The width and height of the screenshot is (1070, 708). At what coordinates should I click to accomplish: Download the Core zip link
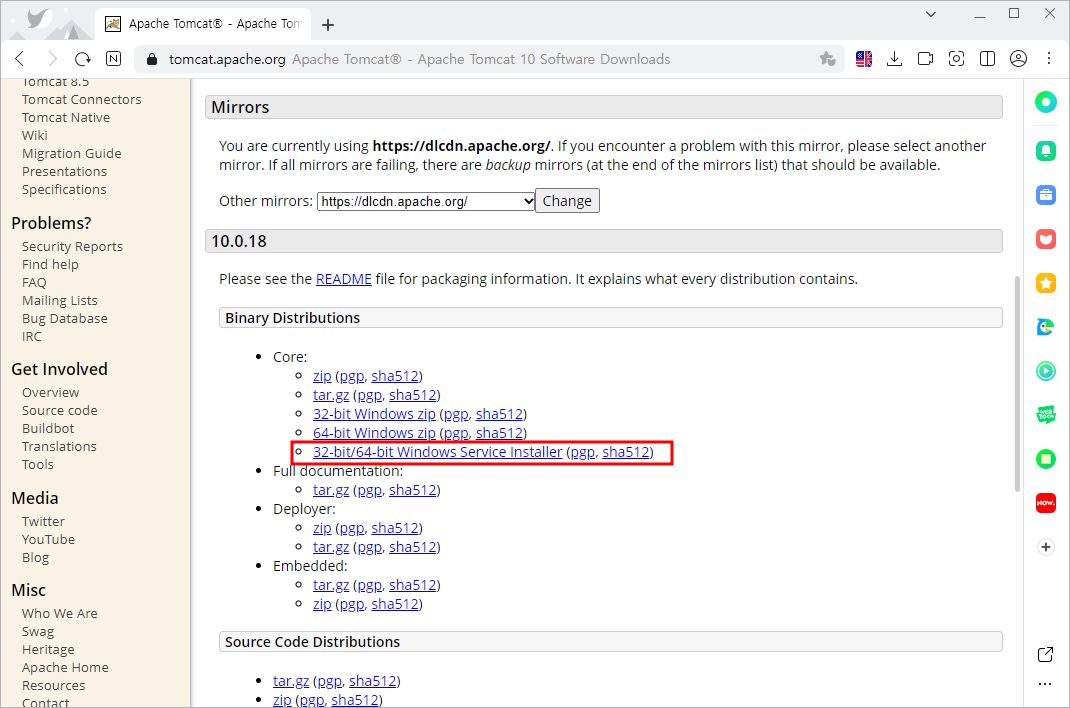point(322,376)
